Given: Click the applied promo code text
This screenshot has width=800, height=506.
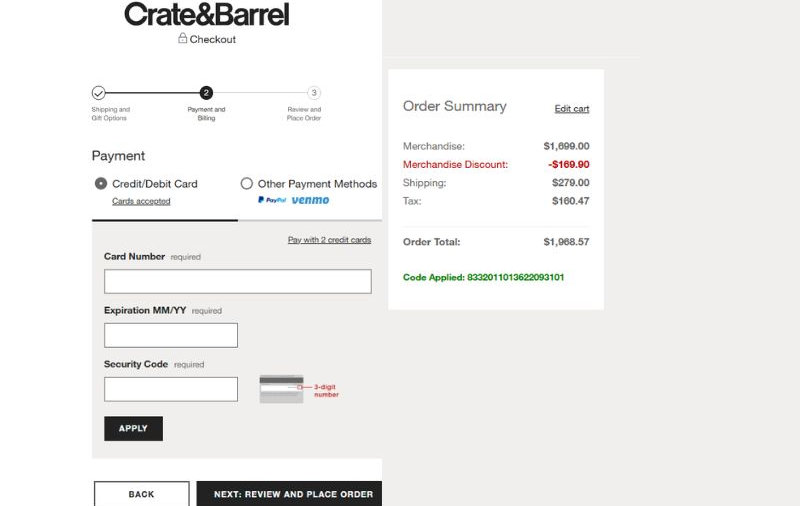Looking at the screenshot, I should coord(483,277).
